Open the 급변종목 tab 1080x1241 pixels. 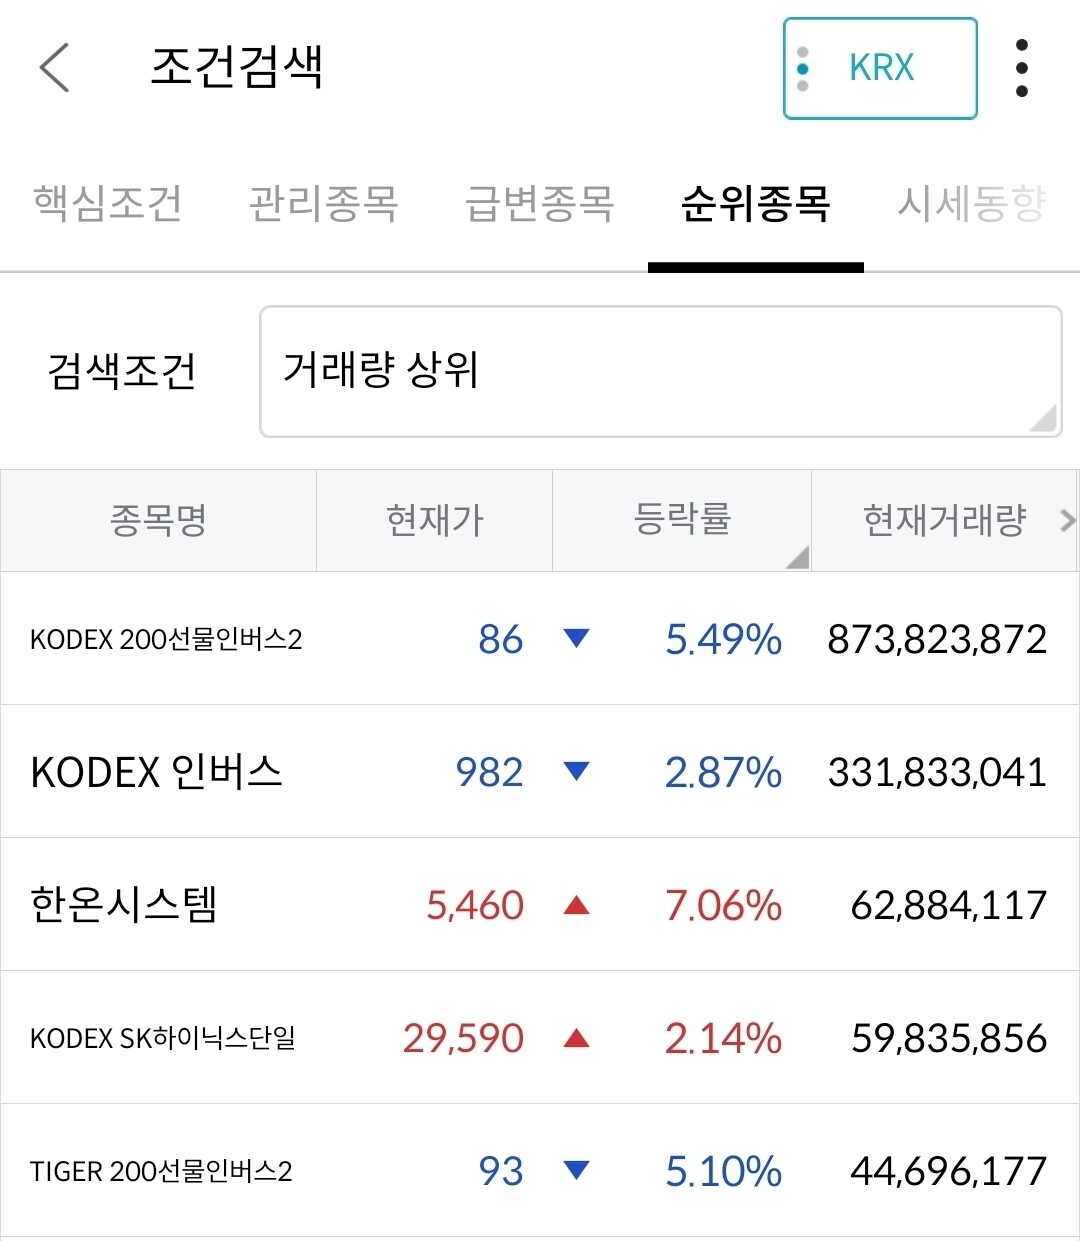point(540,203)
